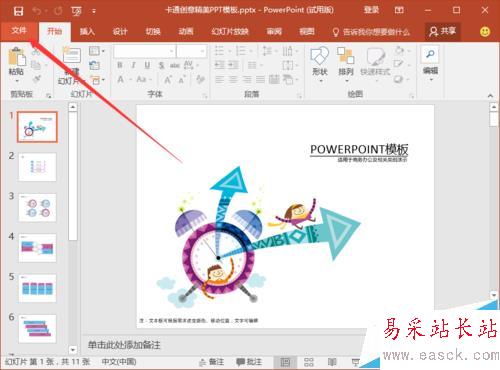Switch to the 视图 (View) tab
Image resolution: width=500 pixels, height=370 pixels.
click(x=307, y=32)
